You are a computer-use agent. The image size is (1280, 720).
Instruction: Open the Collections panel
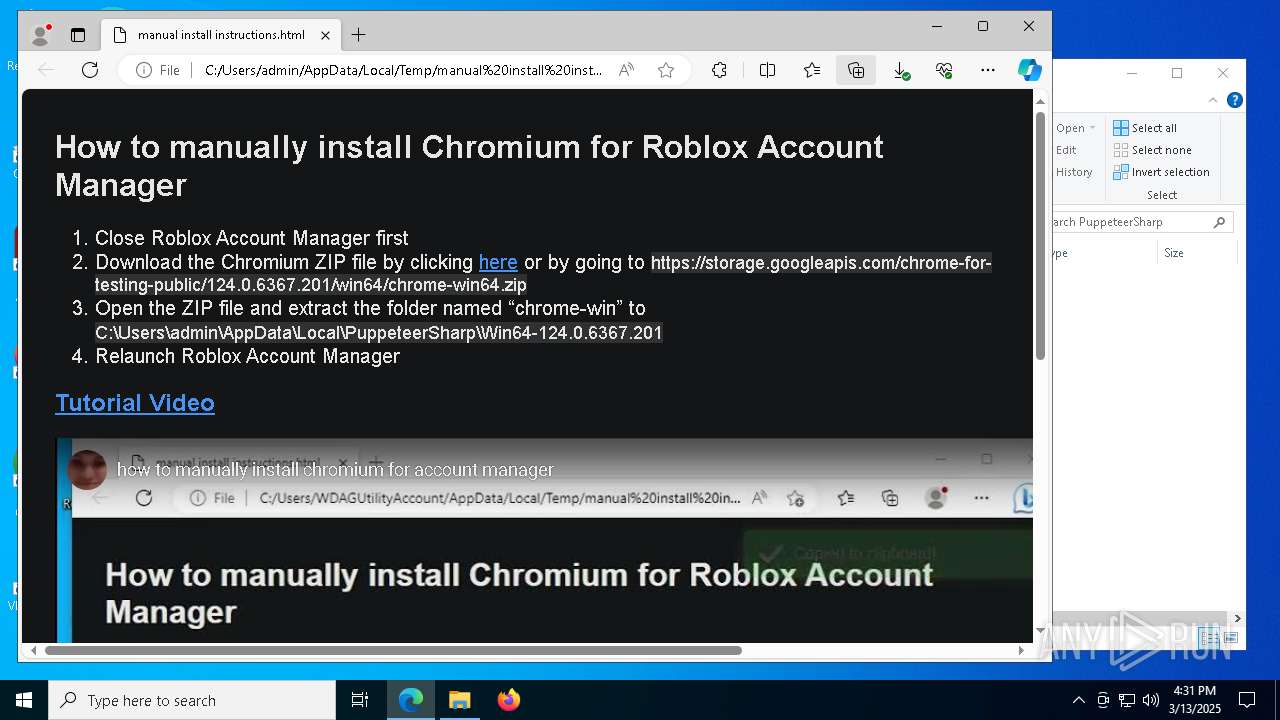(856, 70)
